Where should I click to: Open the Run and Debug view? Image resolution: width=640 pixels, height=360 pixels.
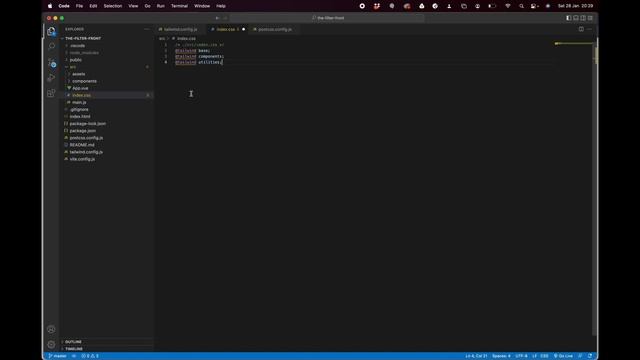click(x=51, y=78)
